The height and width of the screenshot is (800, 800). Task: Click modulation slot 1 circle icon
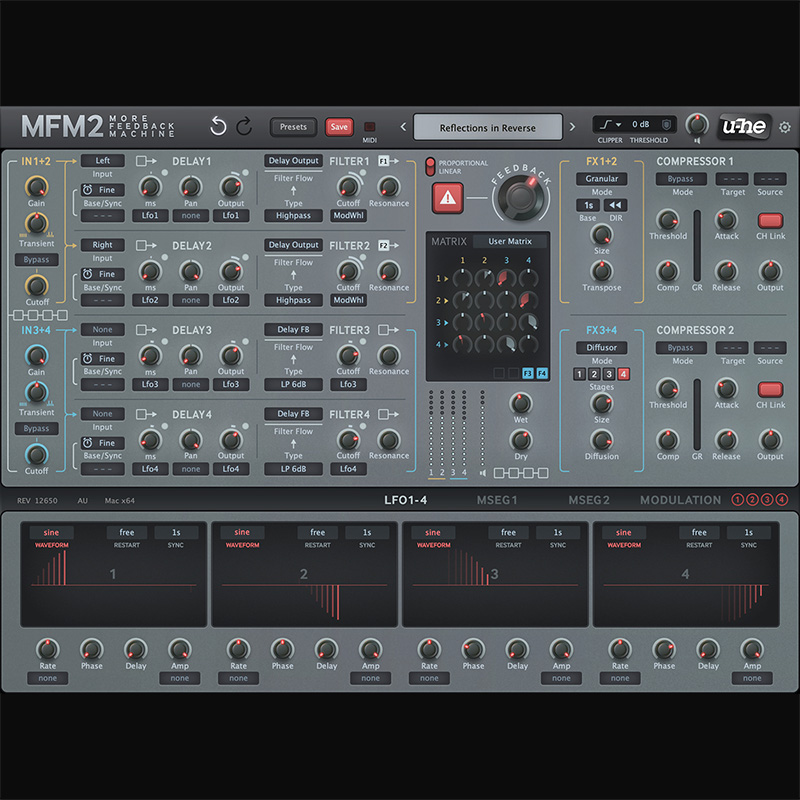point(737,499)
